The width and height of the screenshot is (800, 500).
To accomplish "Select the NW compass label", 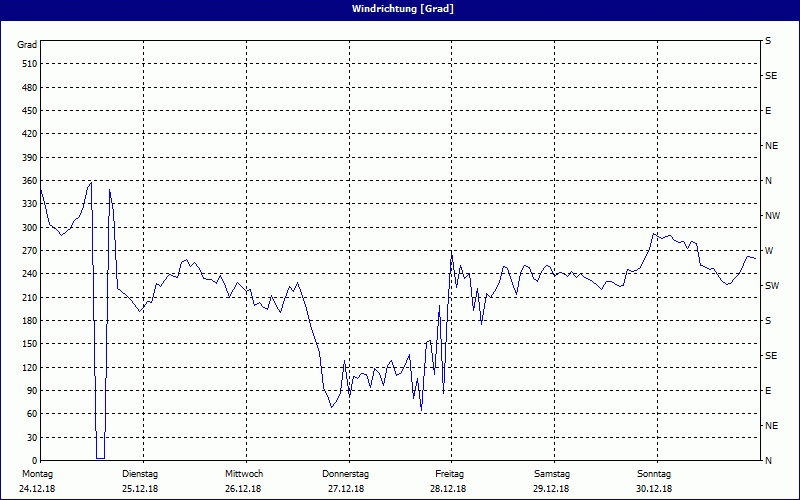I will tap(772, 216).
